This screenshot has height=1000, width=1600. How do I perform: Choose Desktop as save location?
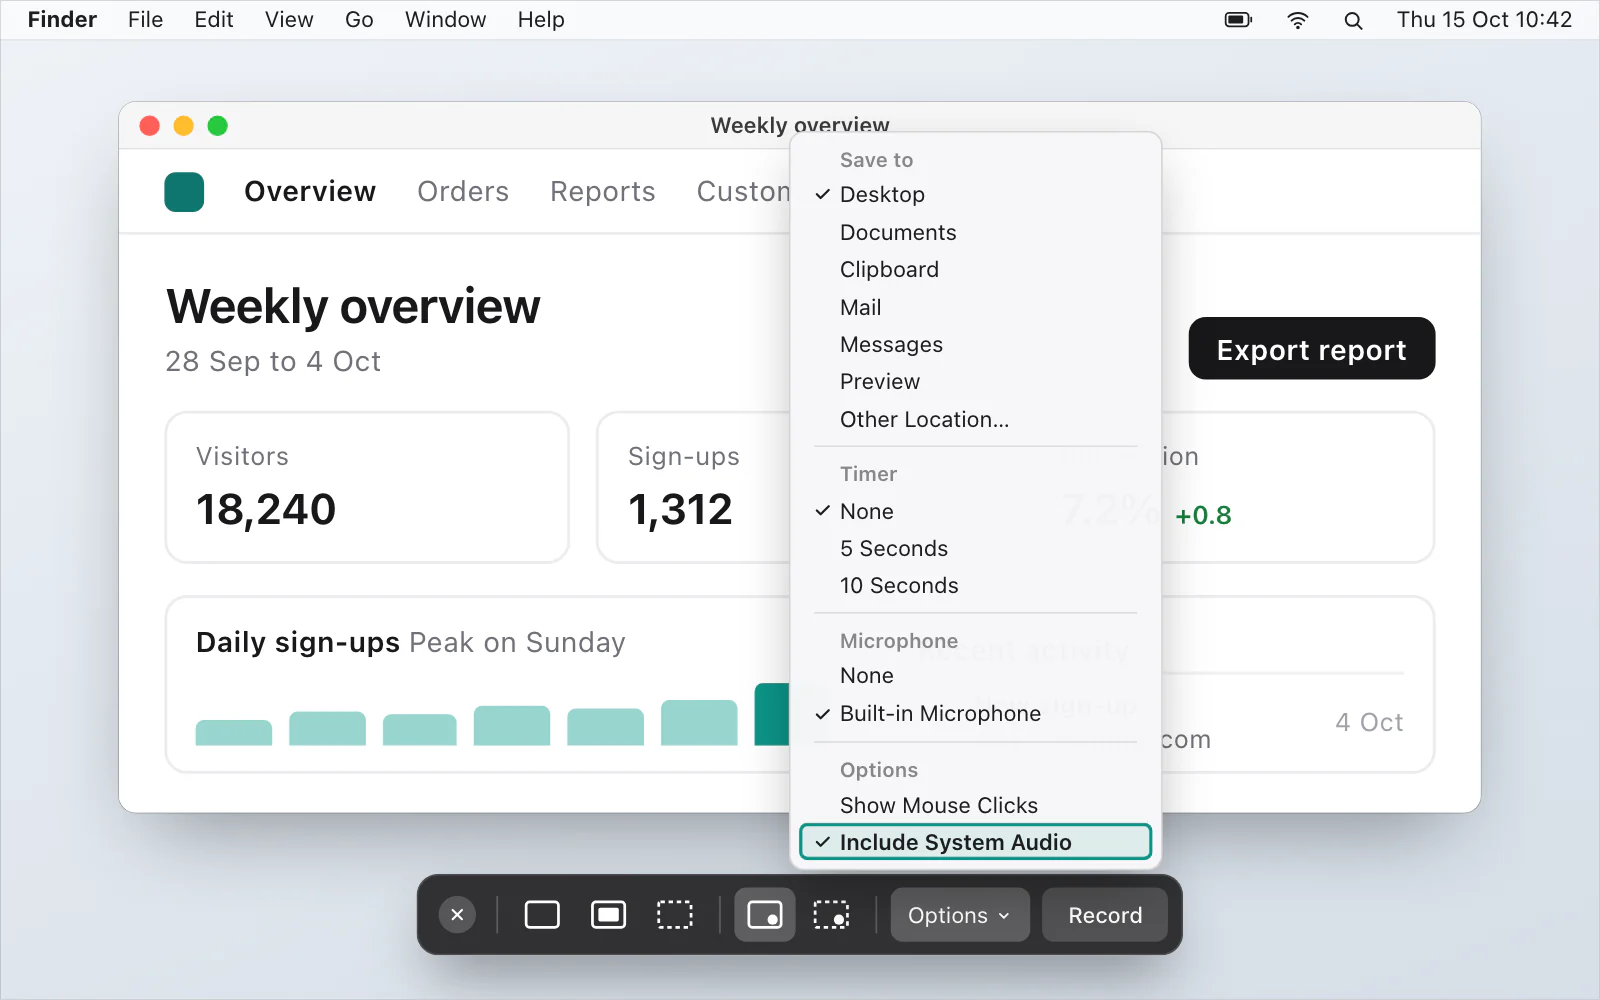coord(975,195)
